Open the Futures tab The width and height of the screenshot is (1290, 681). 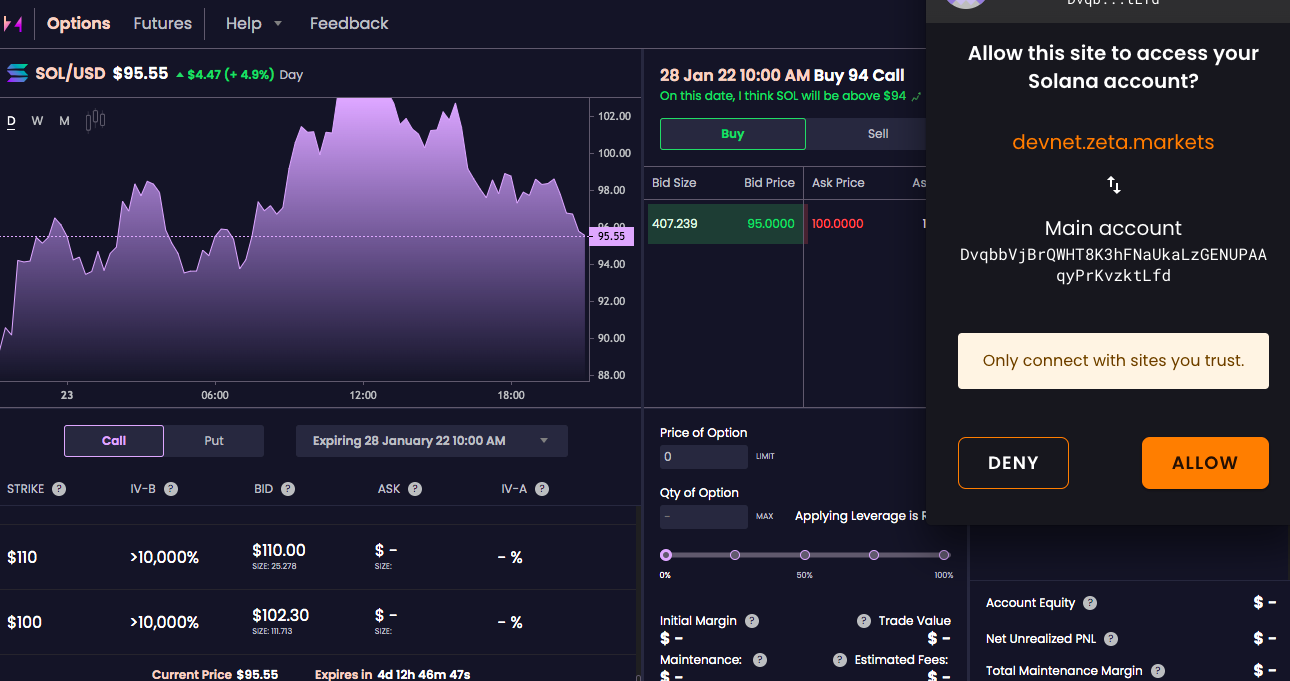(163, 23)
